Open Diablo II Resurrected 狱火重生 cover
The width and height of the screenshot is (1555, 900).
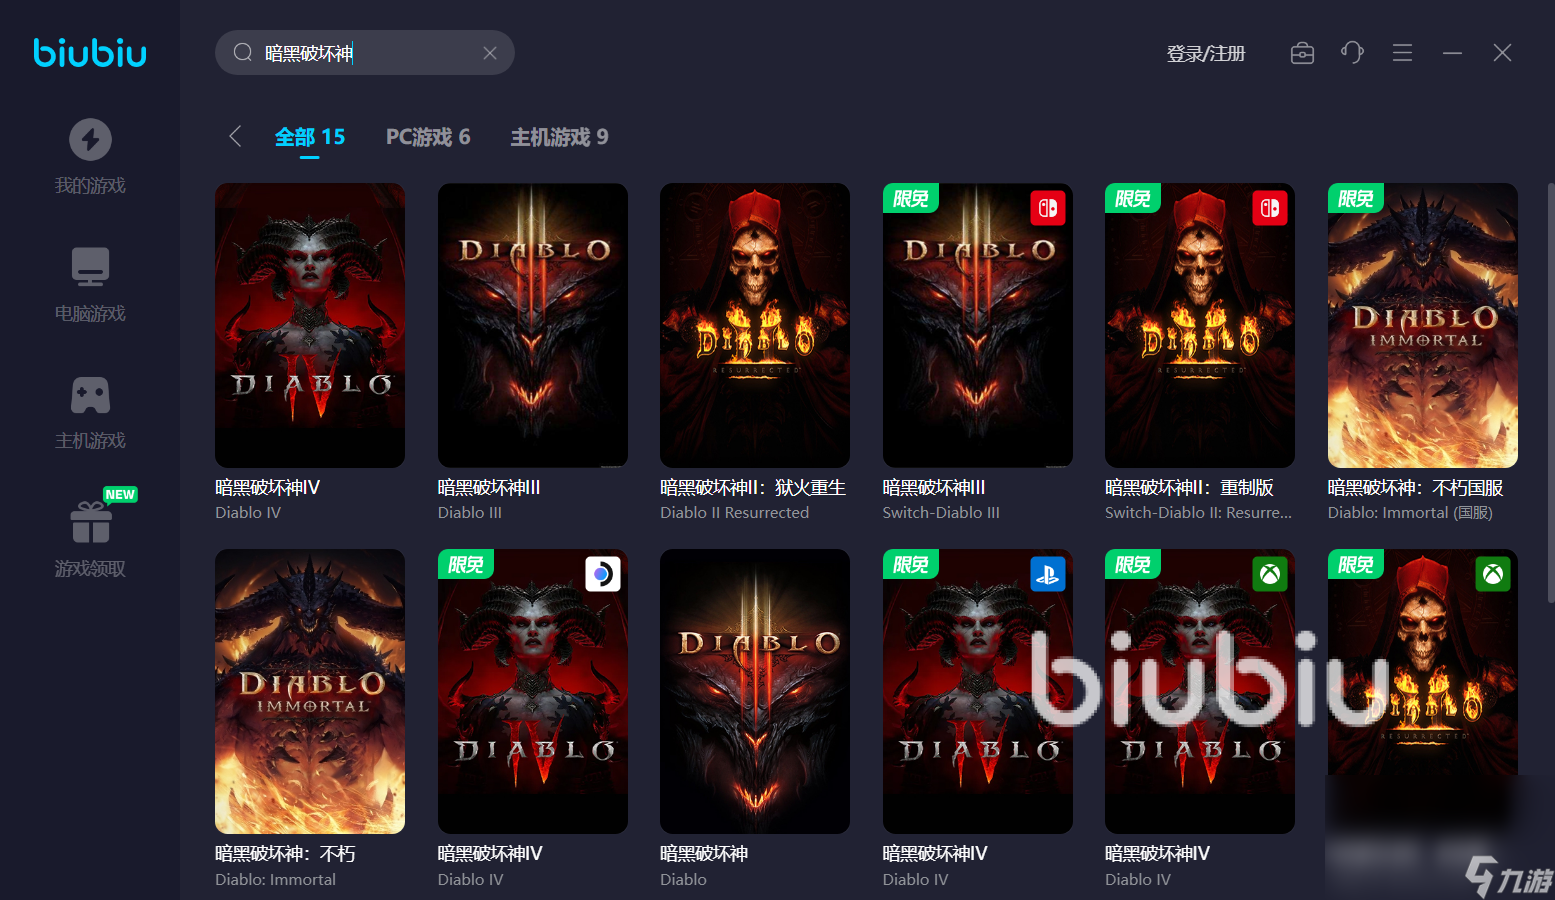coord(755,325)
